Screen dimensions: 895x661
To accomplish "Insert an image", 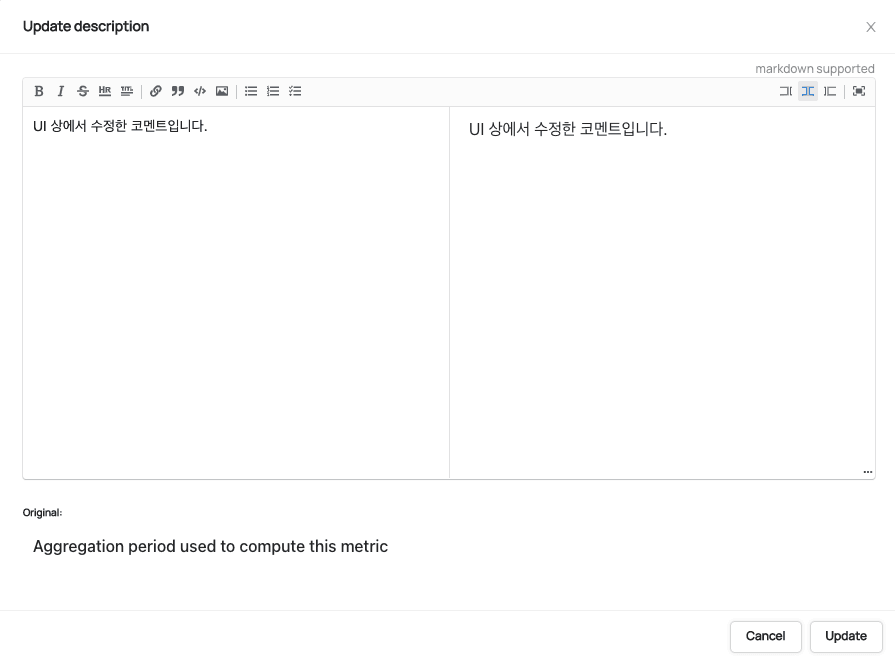I will tap(222, 91).
